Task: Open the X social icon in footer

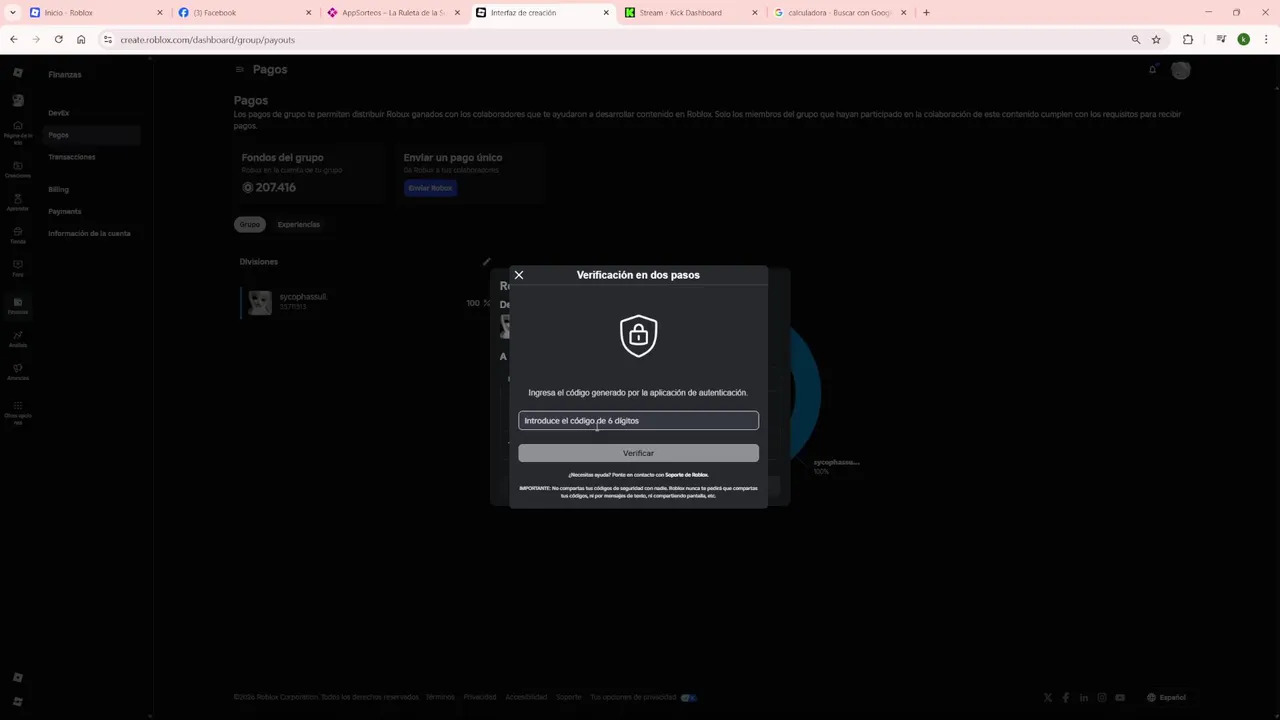Action: pos(1048,697)
